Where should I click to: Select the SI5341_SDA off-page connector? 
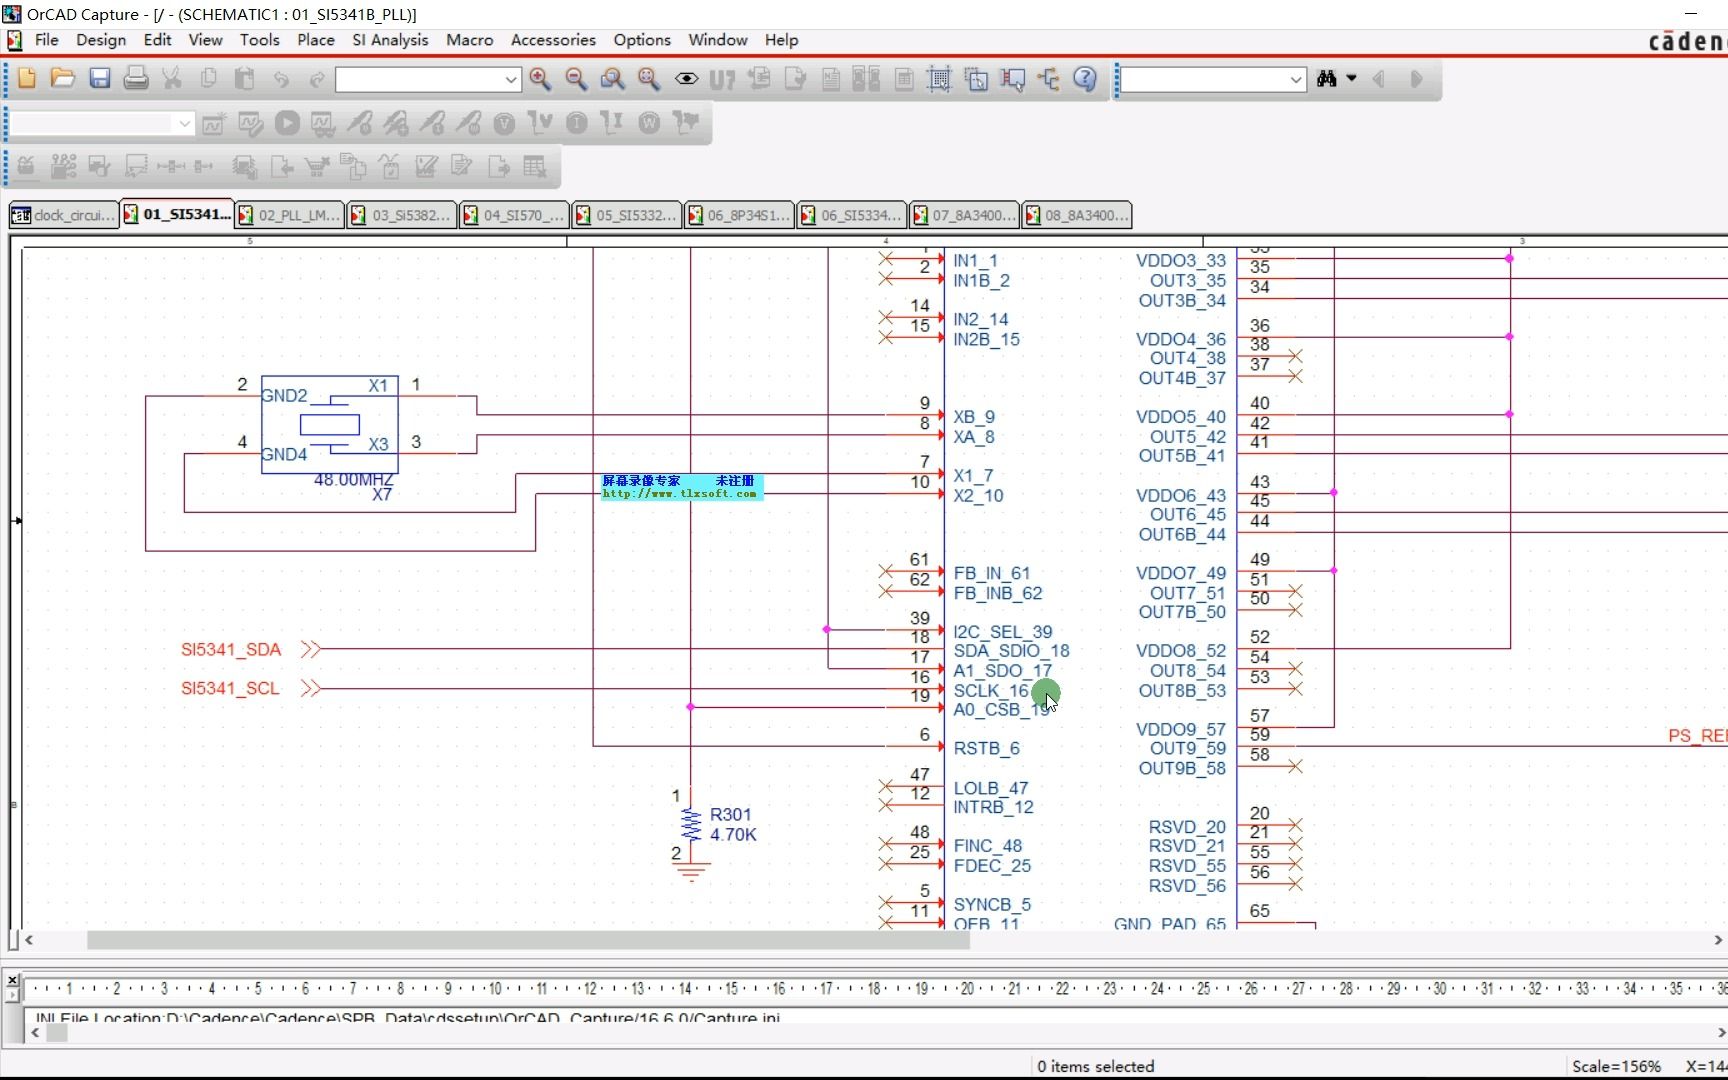pos(250,649)
